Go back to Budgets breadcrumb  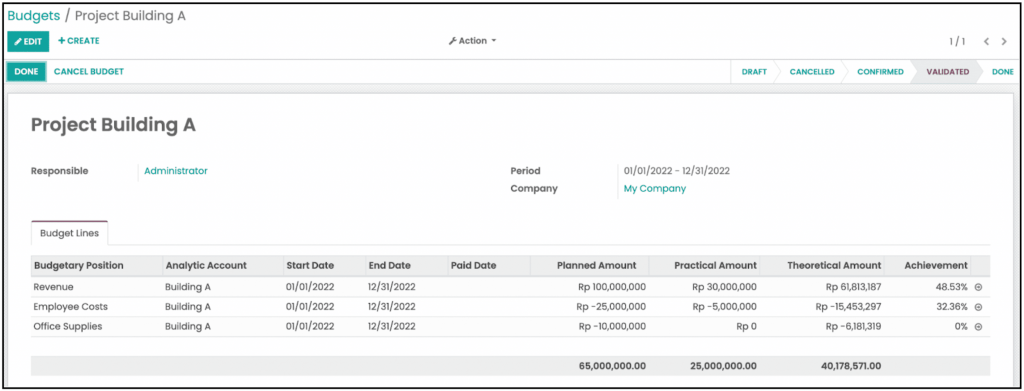pyautogui.click(x=34, y=16)
